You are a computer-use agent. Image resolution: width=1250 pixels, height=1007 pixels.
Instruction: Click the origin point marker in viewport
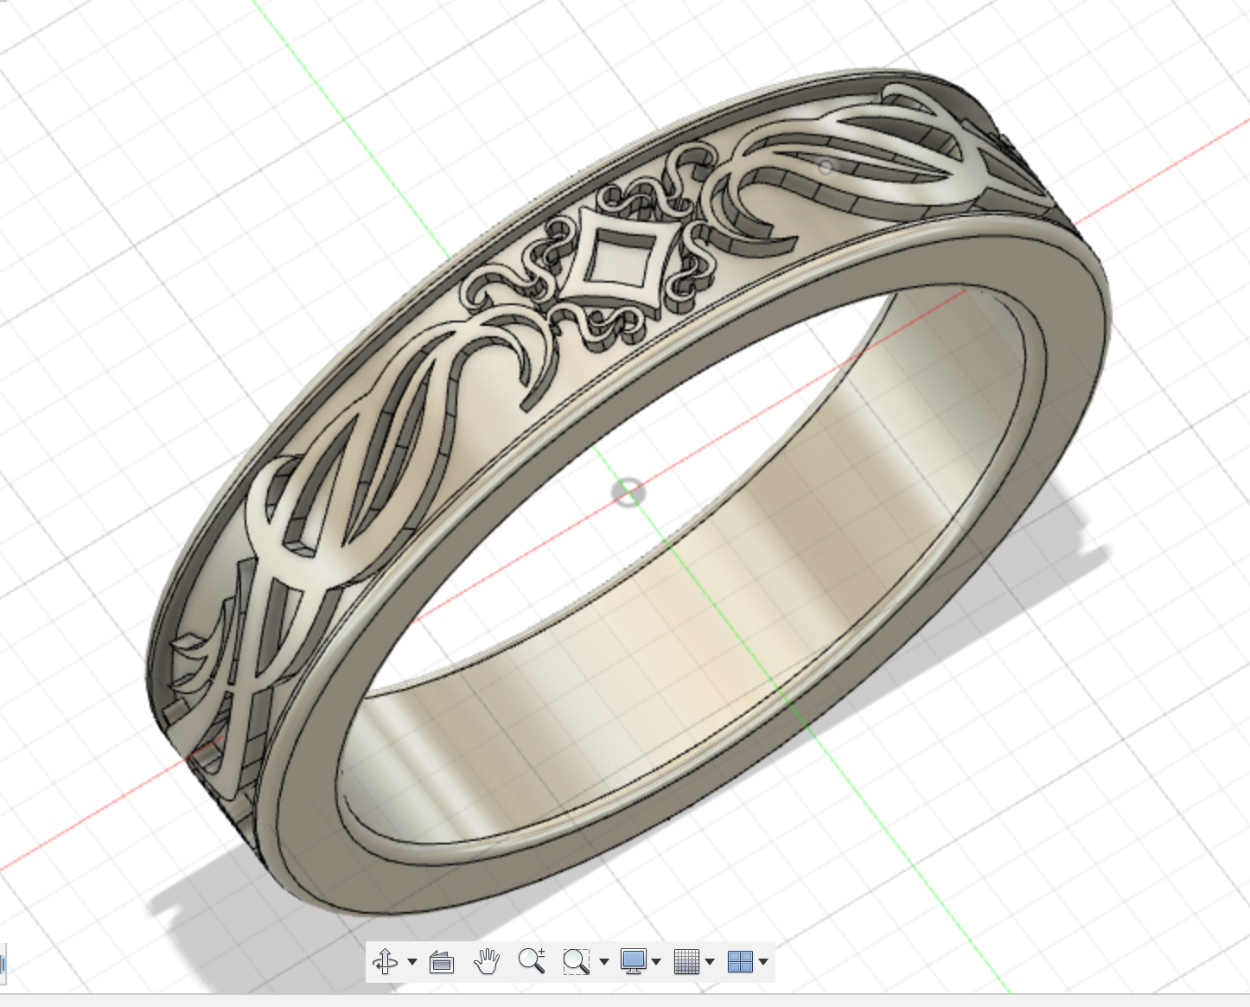tap(628, 492)
